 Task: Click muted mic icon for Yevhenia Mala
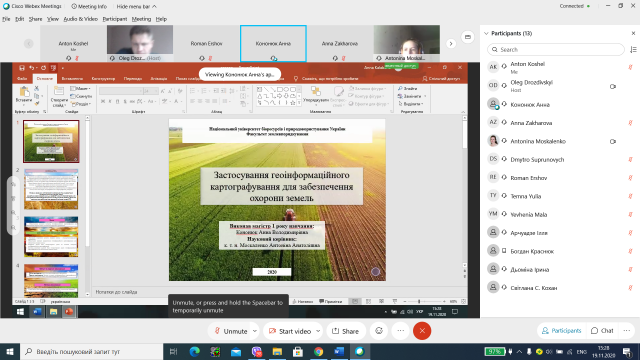(x=630, y=215)
